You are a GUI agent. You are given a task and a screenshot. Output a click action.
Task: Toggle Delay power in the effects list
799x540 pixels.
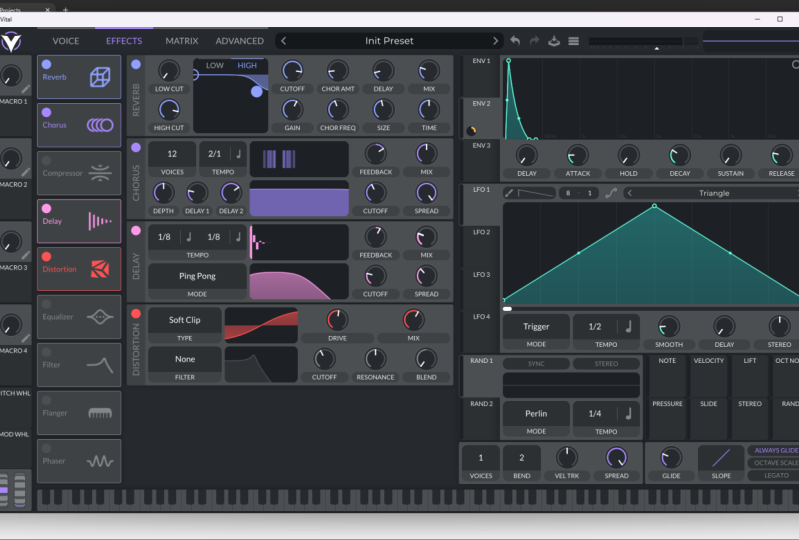46,208
